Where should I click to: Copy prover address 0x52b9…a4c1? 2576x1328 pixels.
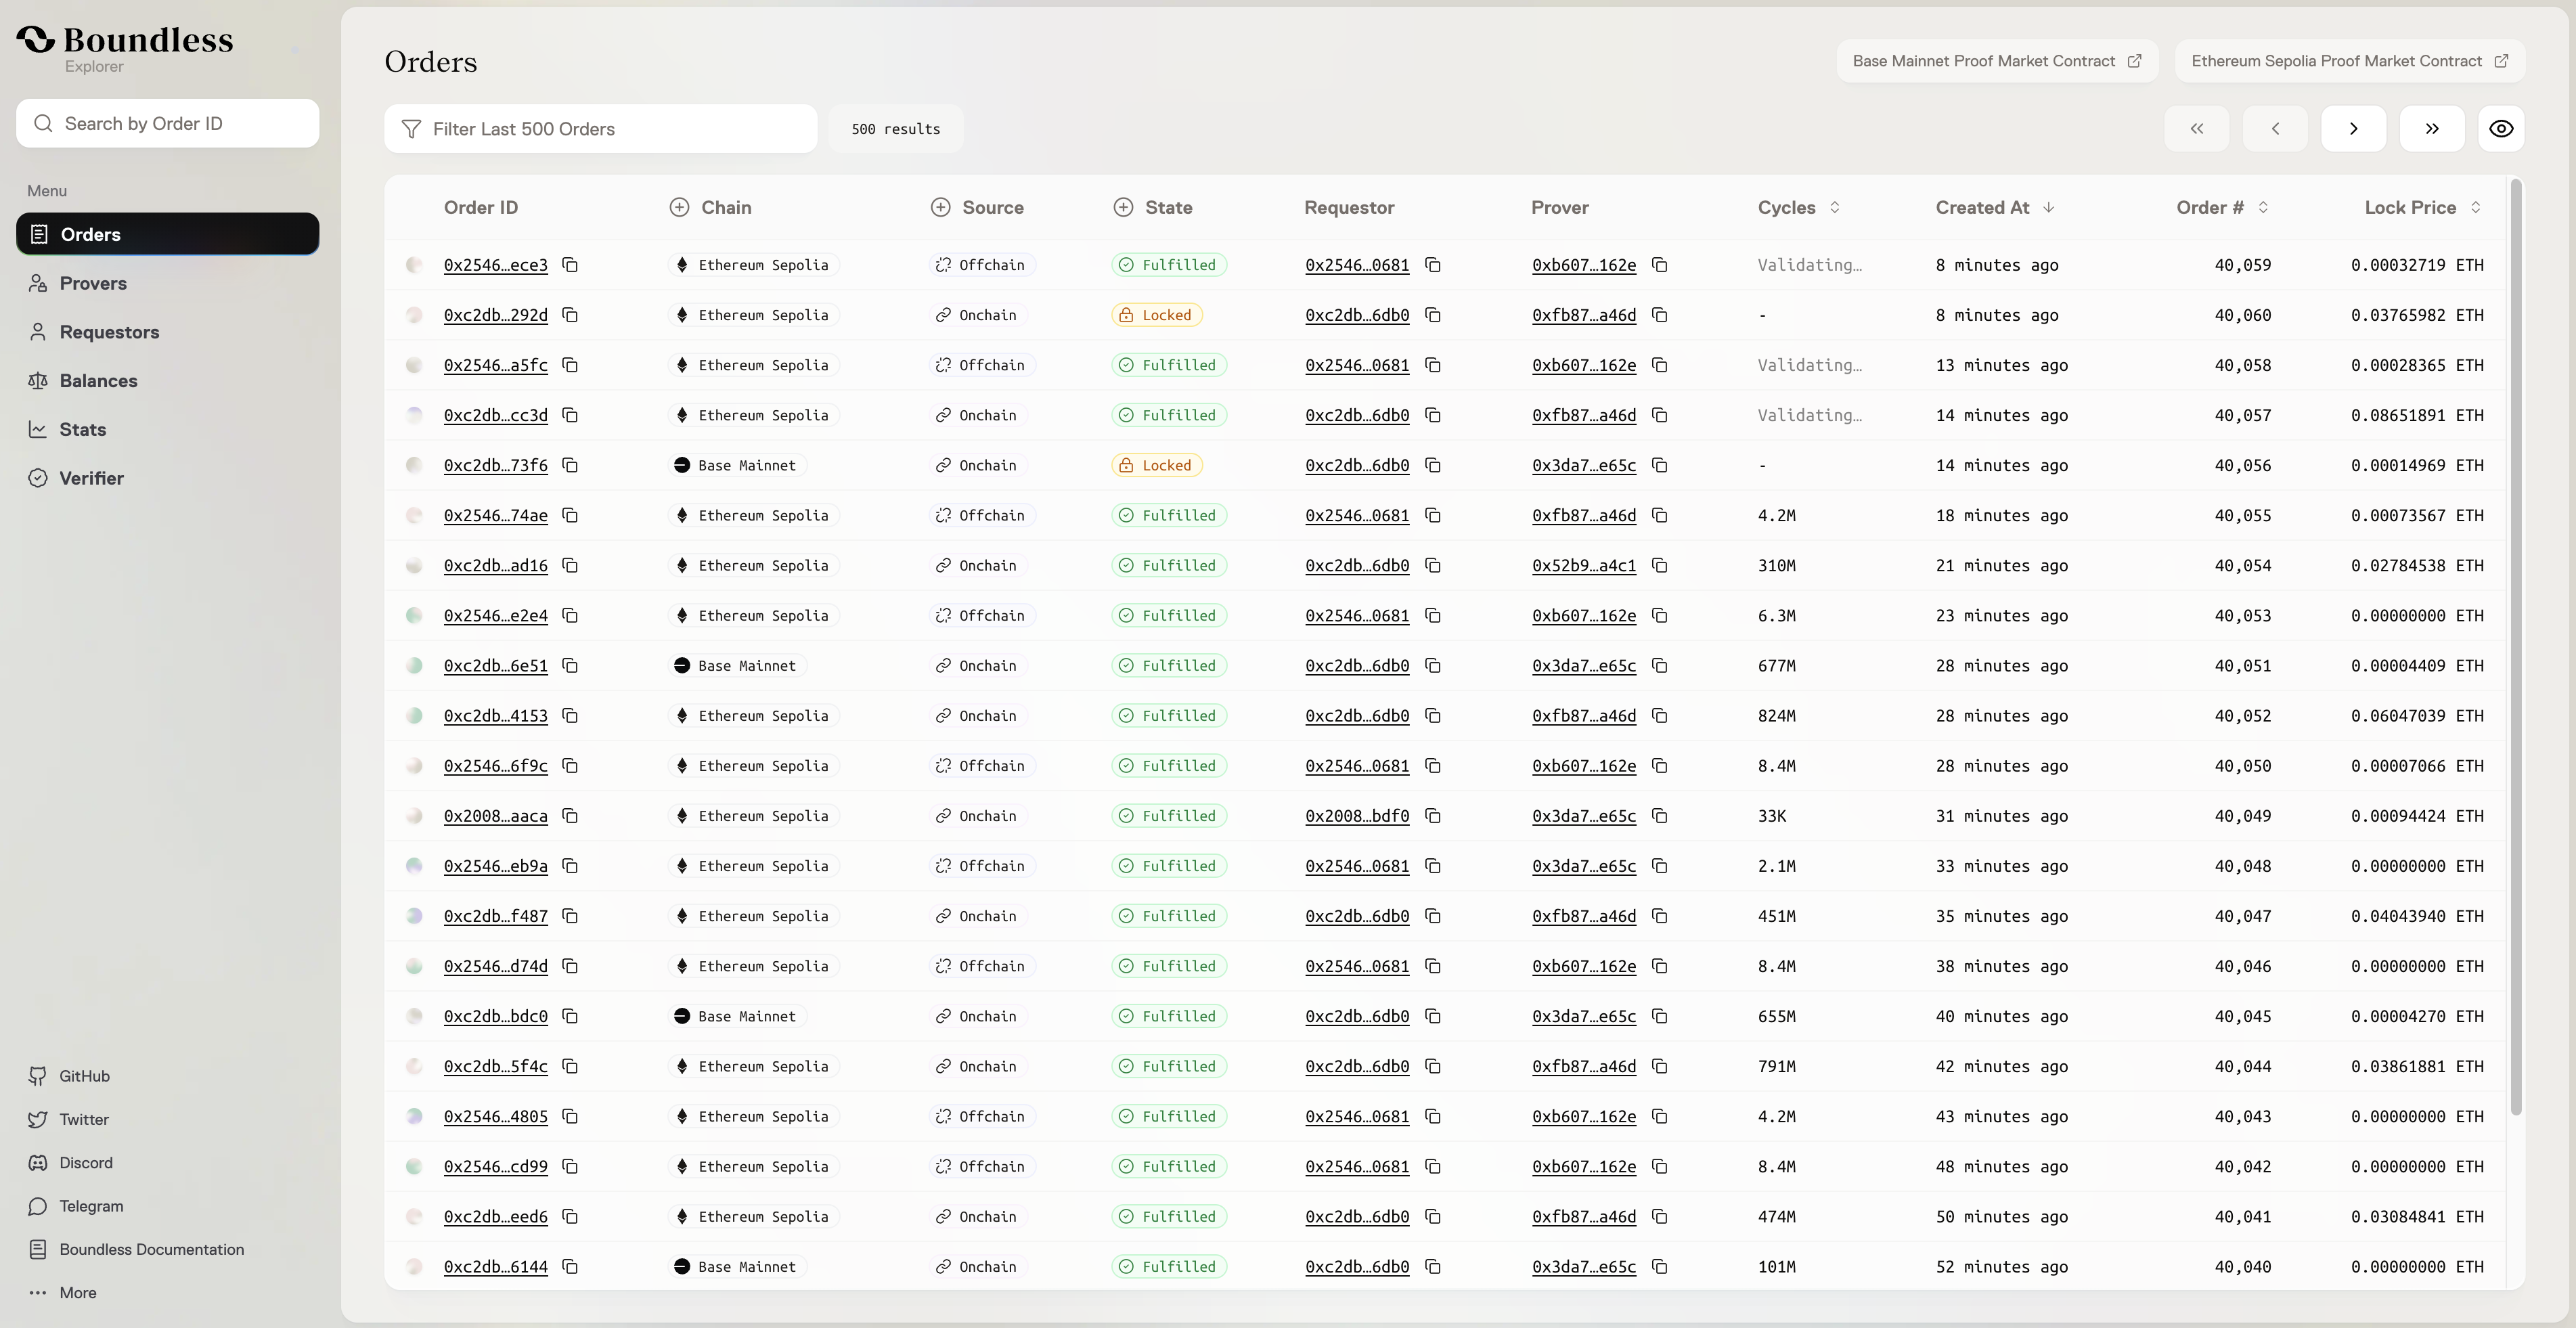1659,566
